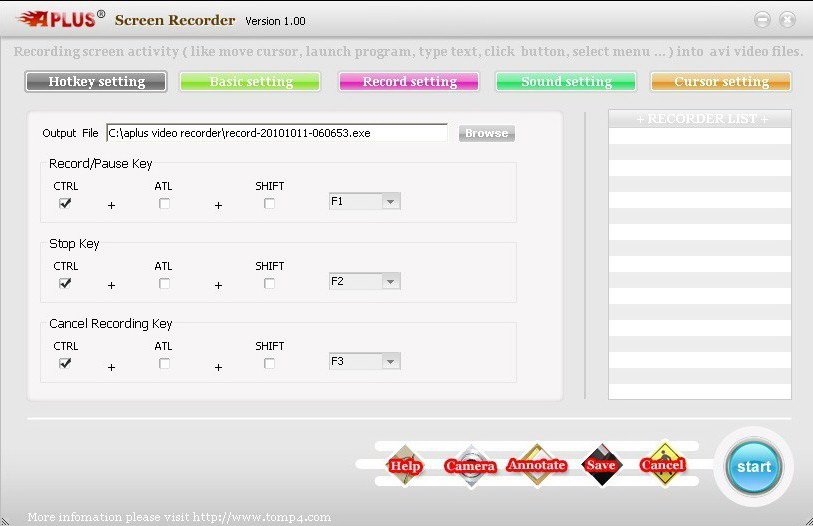This screenshot has width=813, height=526.
Task: Visit the www.tomp4.com link
Action: (x=262, y=517)
